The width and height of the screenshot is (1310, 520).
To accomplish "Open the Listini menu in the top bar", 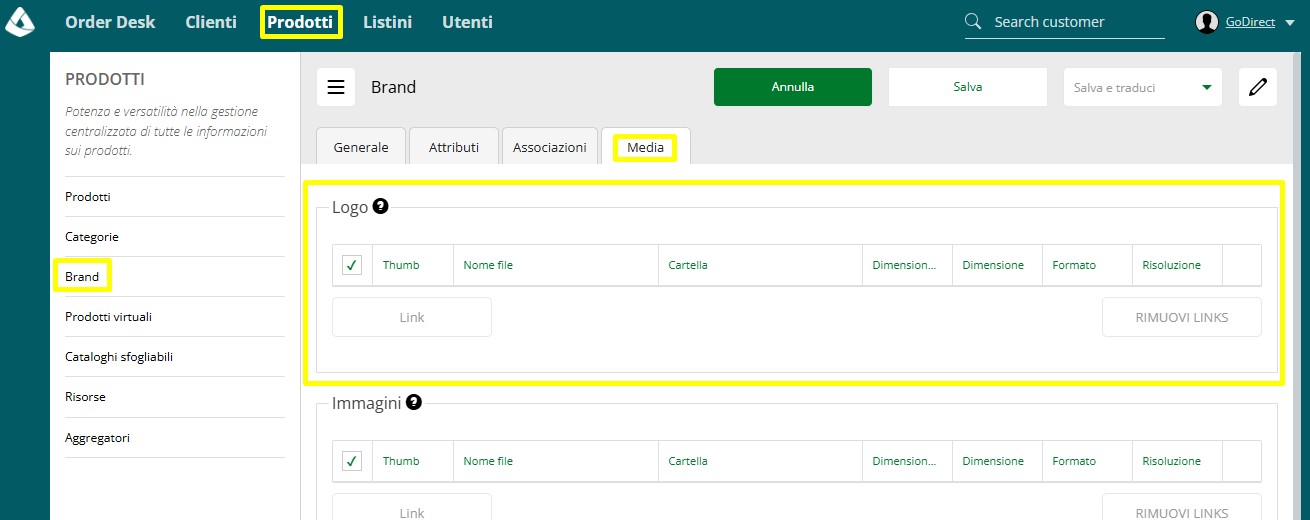I will point(387,22).
